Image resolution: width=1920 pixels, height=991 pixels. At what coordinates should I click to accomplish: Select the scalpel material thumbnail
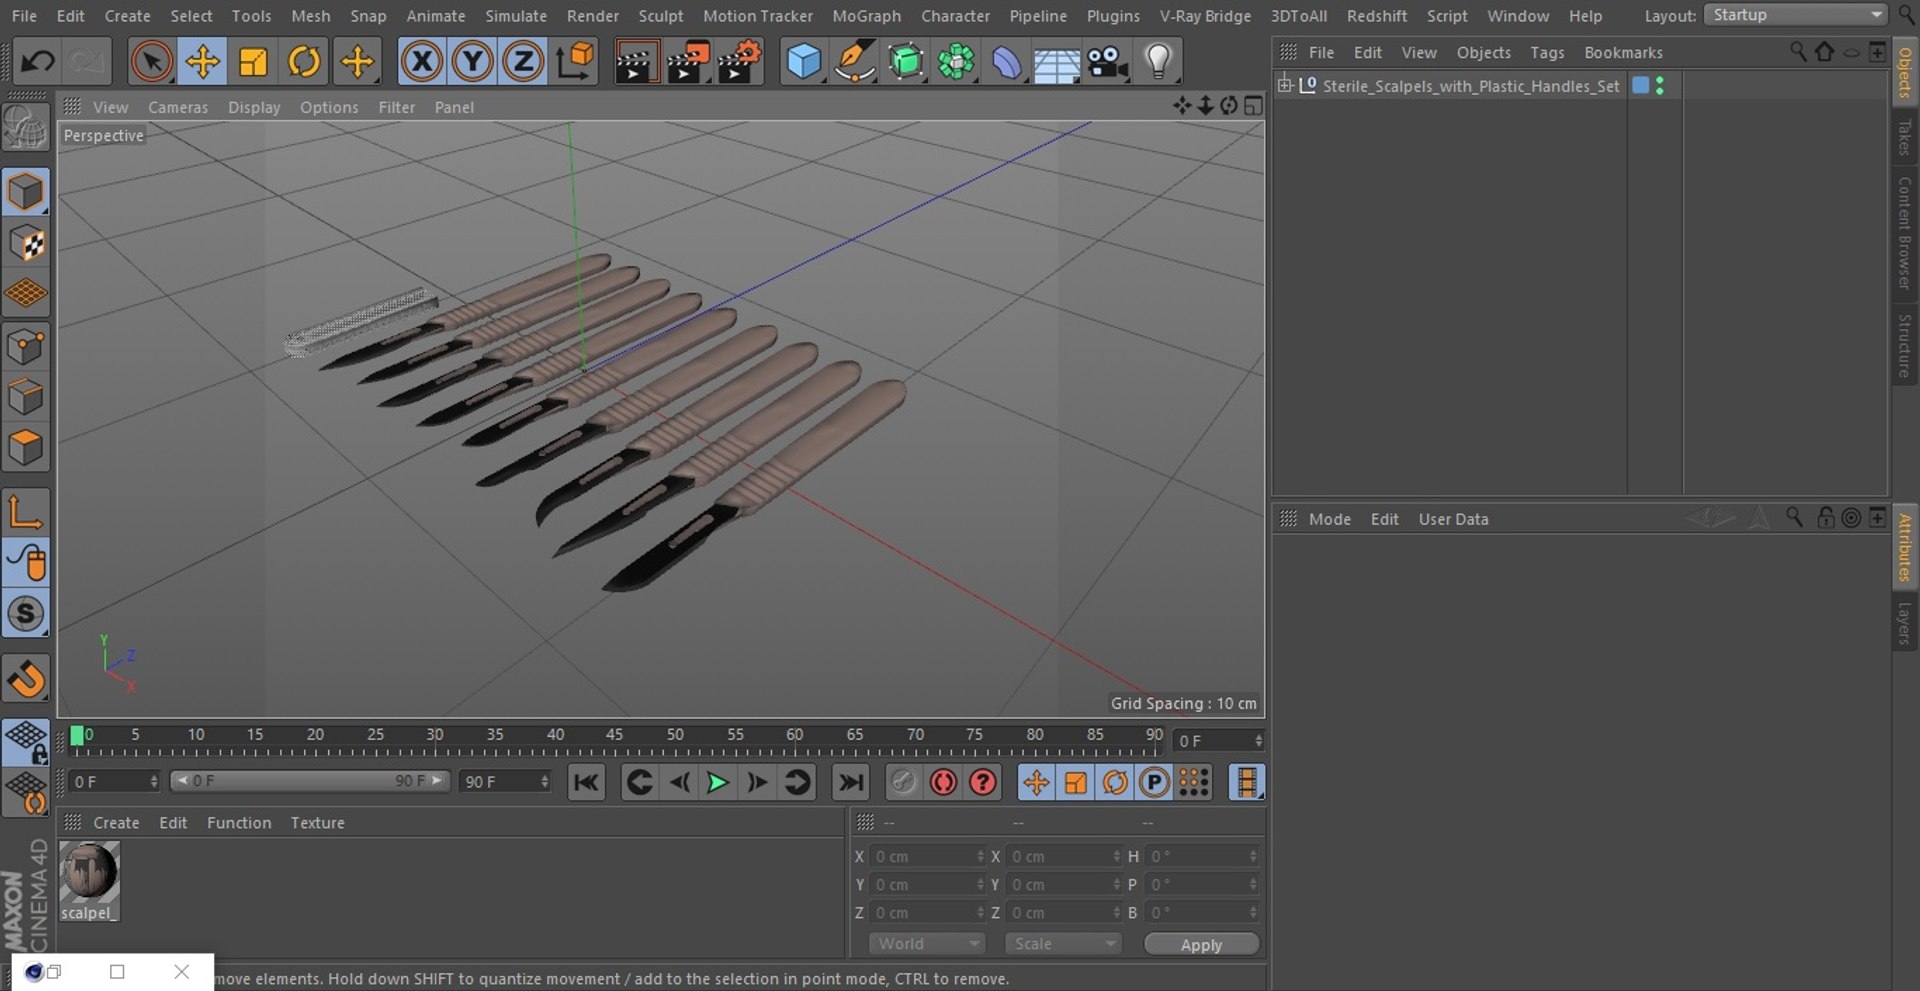(89, 872)
